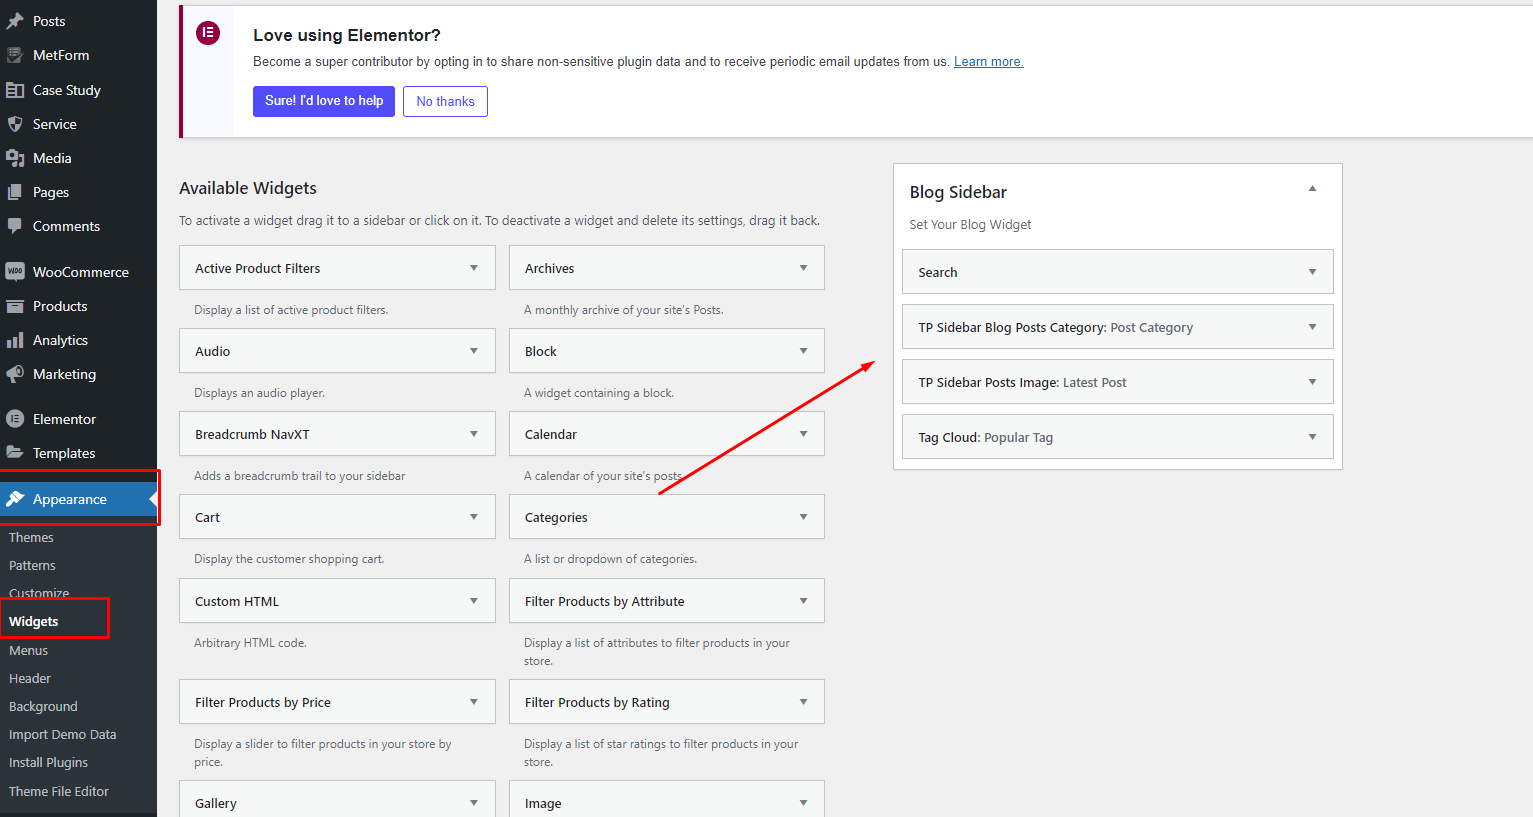Expand the Archives widget arrow
This screenshot has width=1533, height=817.
(x=803, y=268)
